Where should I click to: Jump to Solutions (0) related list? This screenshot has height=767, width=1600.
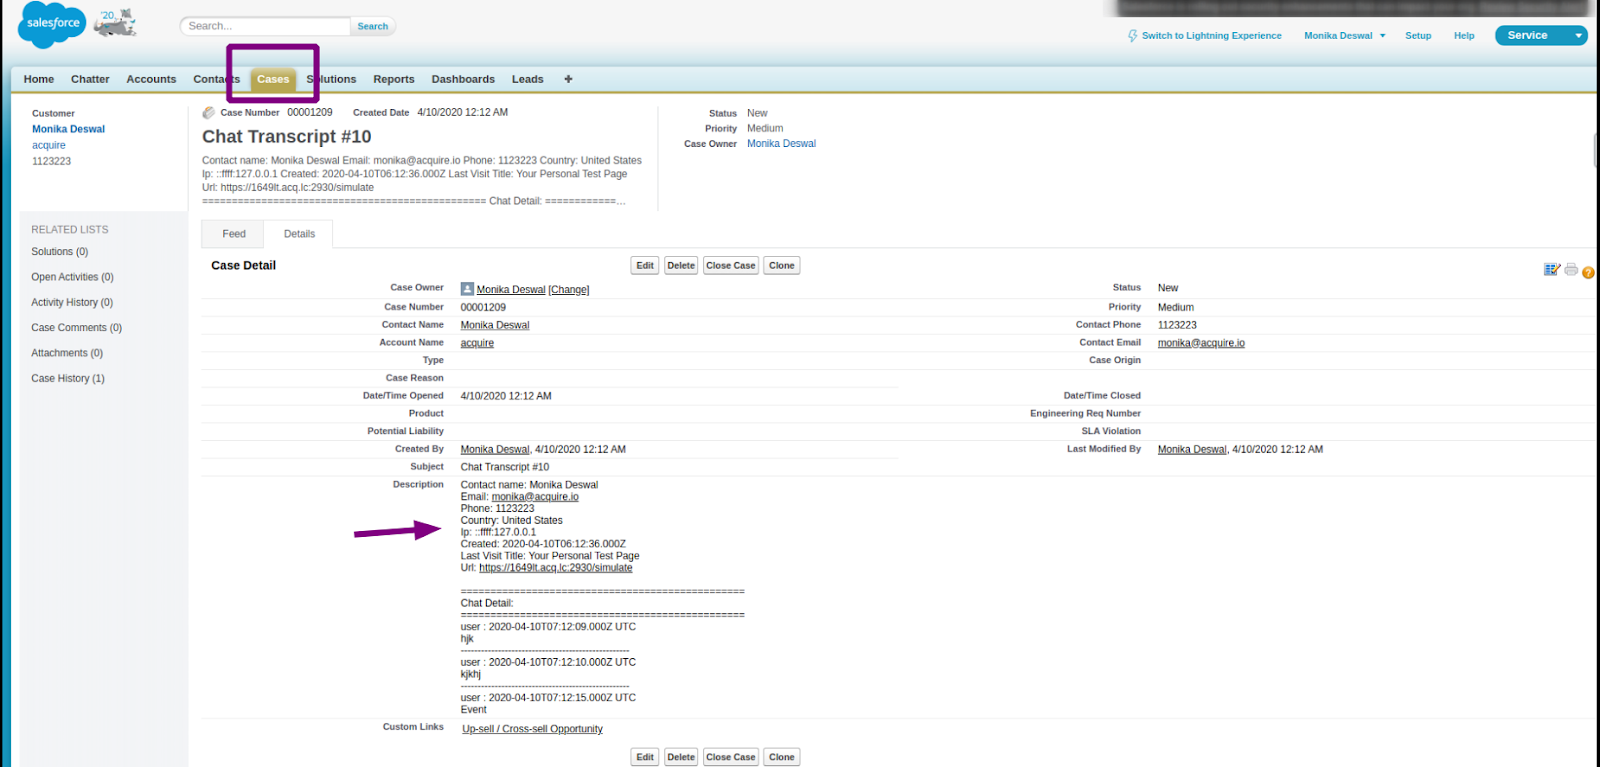[60, 252]
